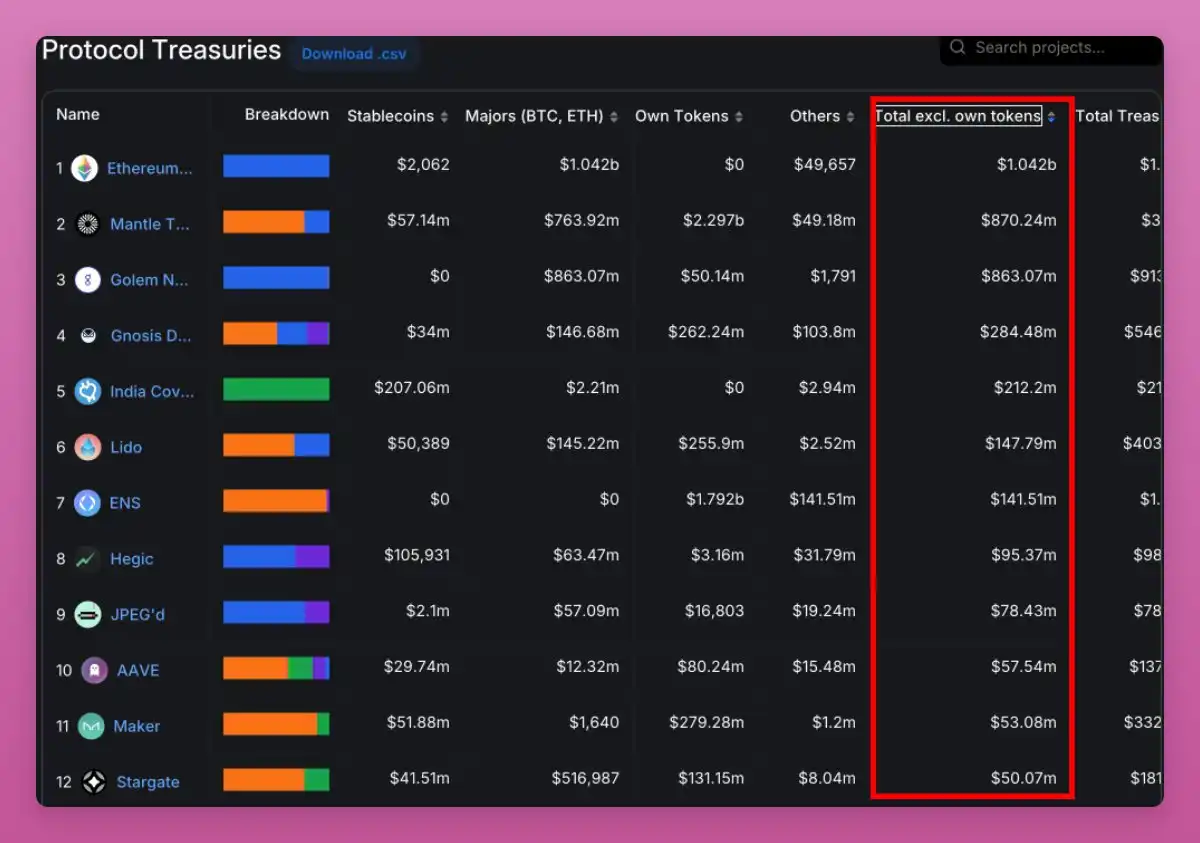Click the Lido protocol icon
This screenshot has height=843, width=1200.
(85, 447)
